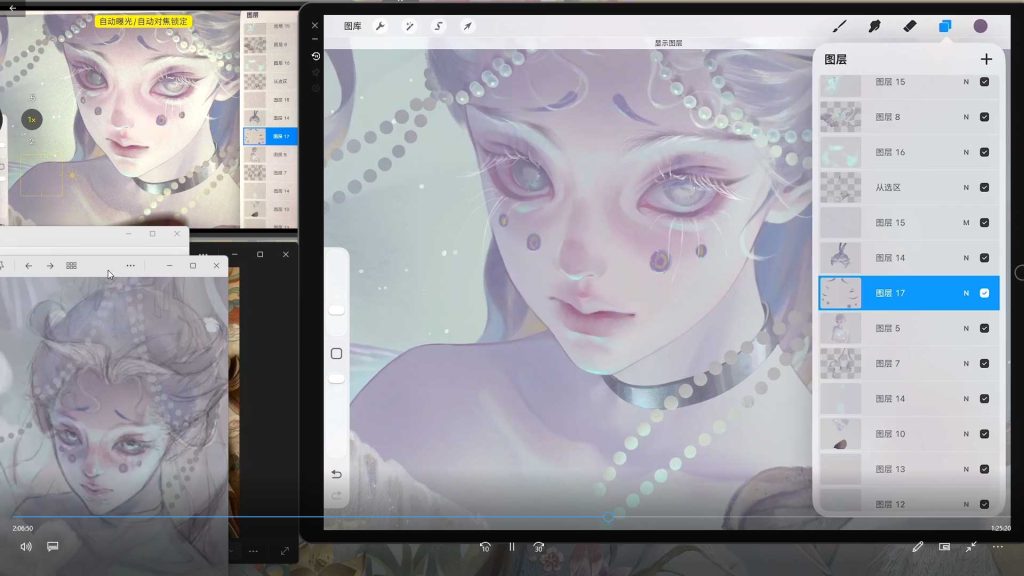Open the Adjustments magic wand menu
This screenshot has width=1024, height=576.
409,26
